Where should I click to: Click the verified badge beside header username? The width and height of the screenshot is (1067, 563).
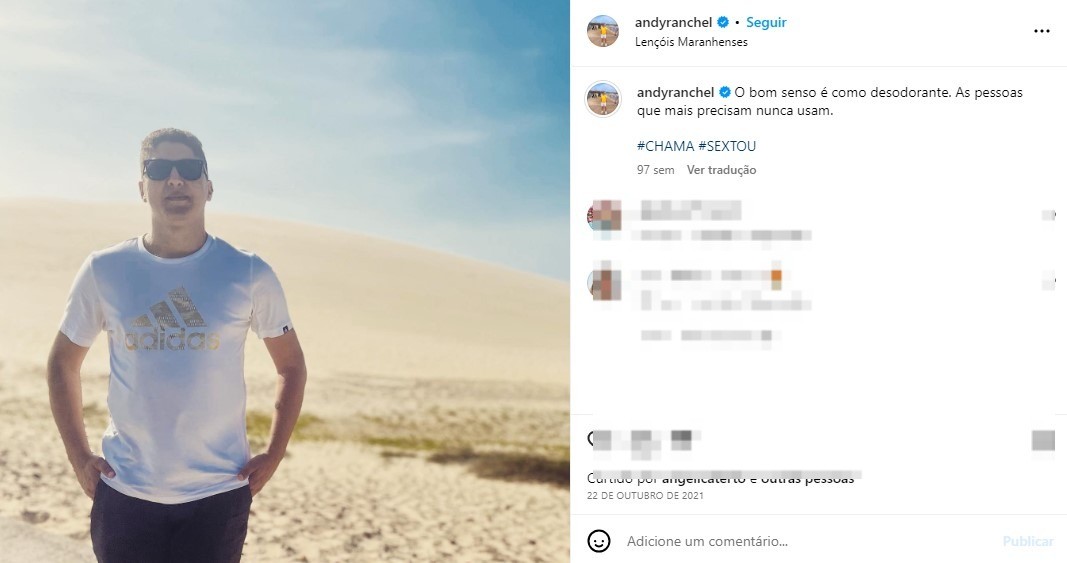(723, 22)
